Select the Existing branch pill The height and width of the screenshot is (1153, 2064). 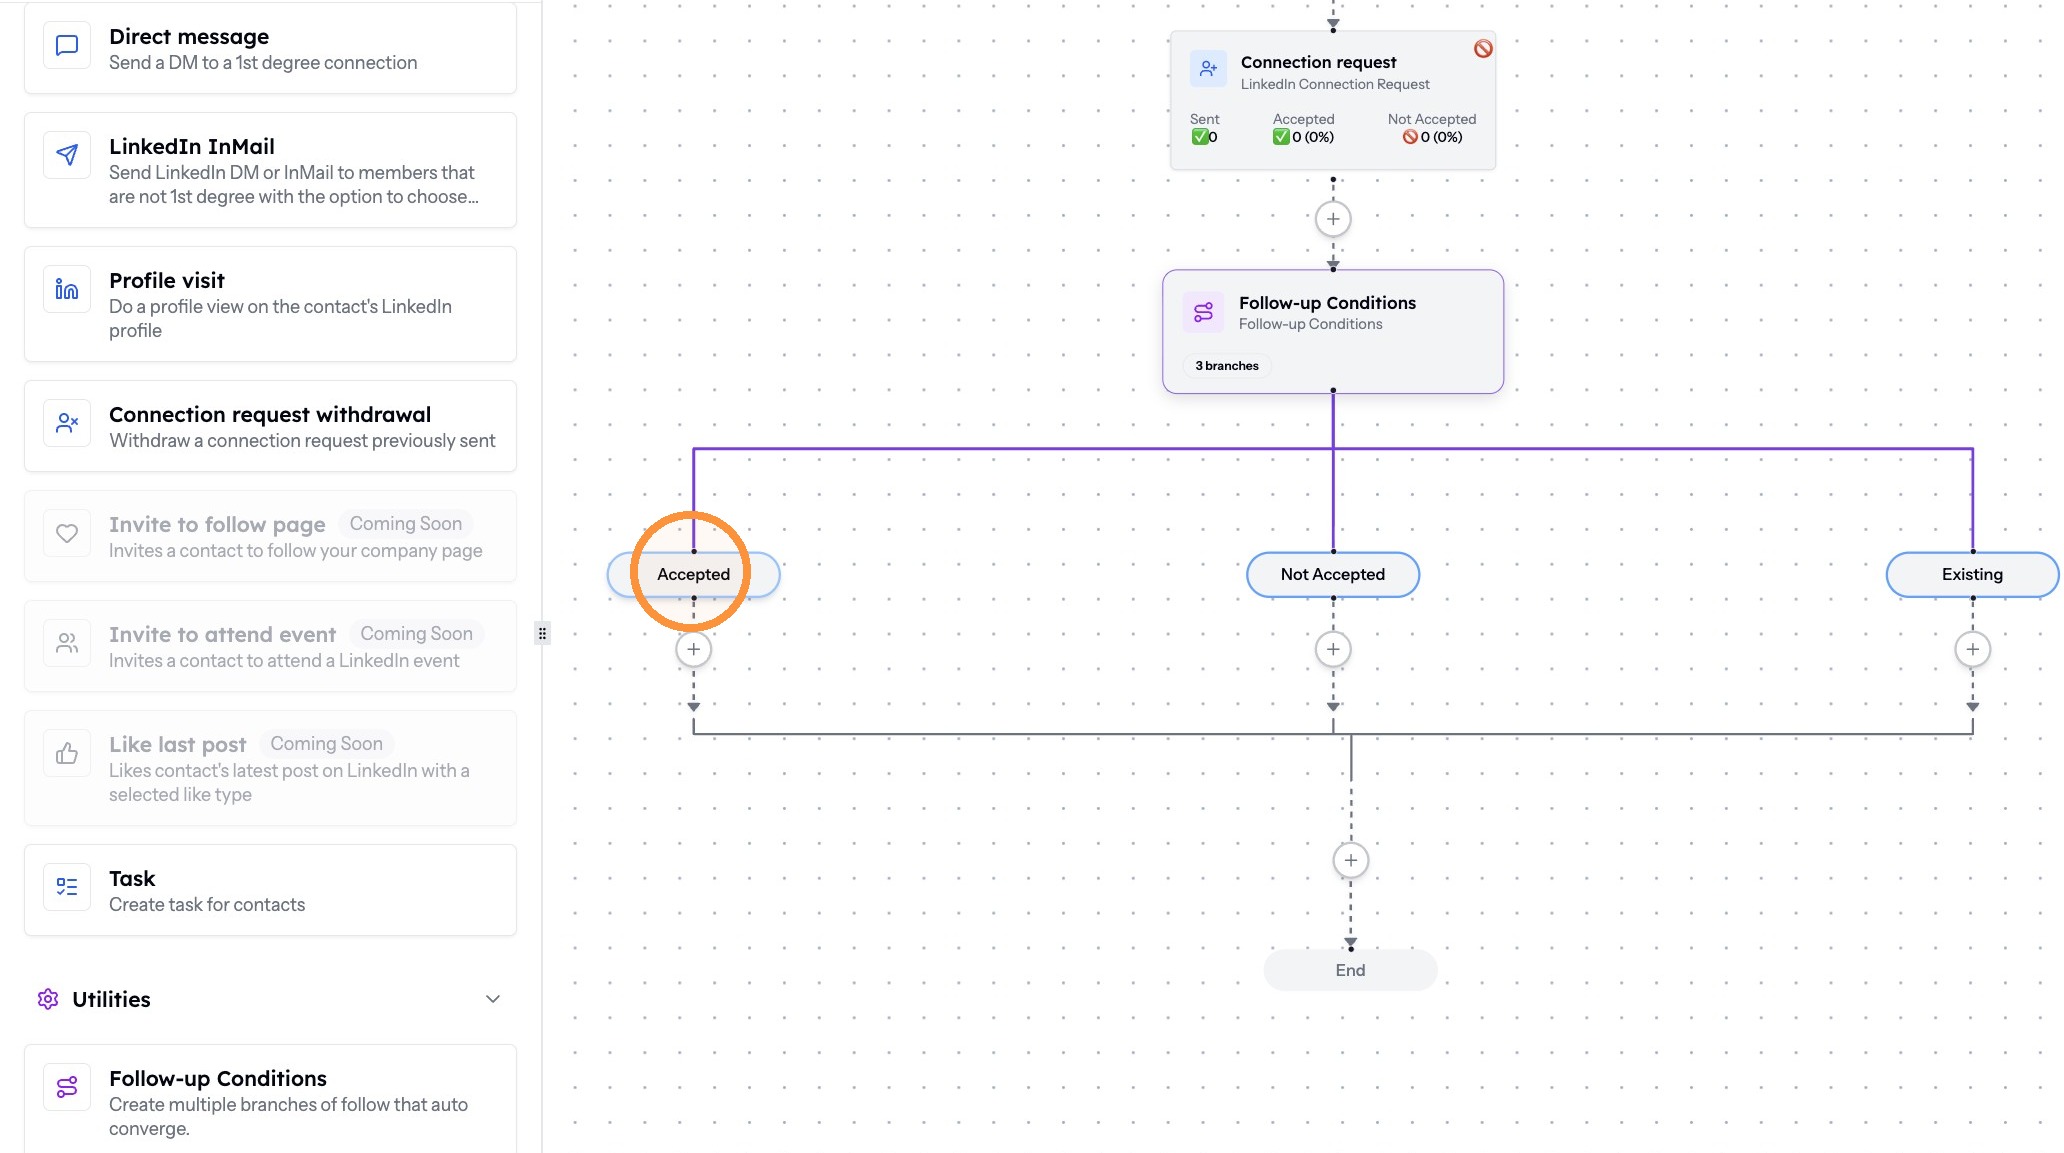point(1972,575)
